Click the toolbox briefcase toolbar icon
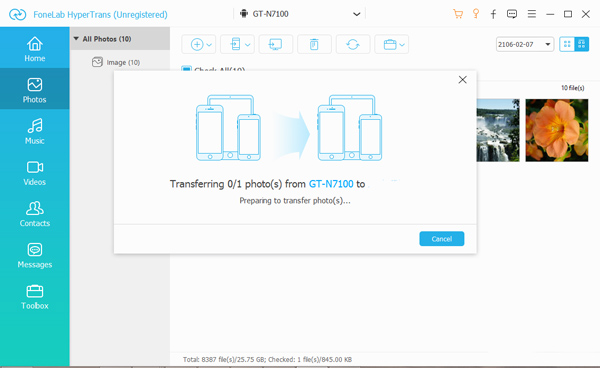Viewport: 600px width, 368px height. [x=390, y=44]
